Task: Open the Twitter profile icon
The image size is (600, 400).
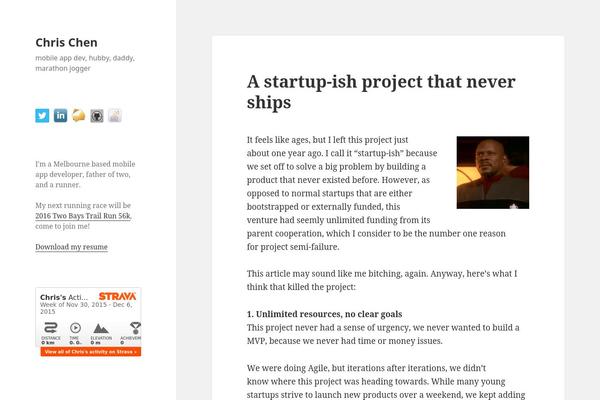Action: (42, 116)
